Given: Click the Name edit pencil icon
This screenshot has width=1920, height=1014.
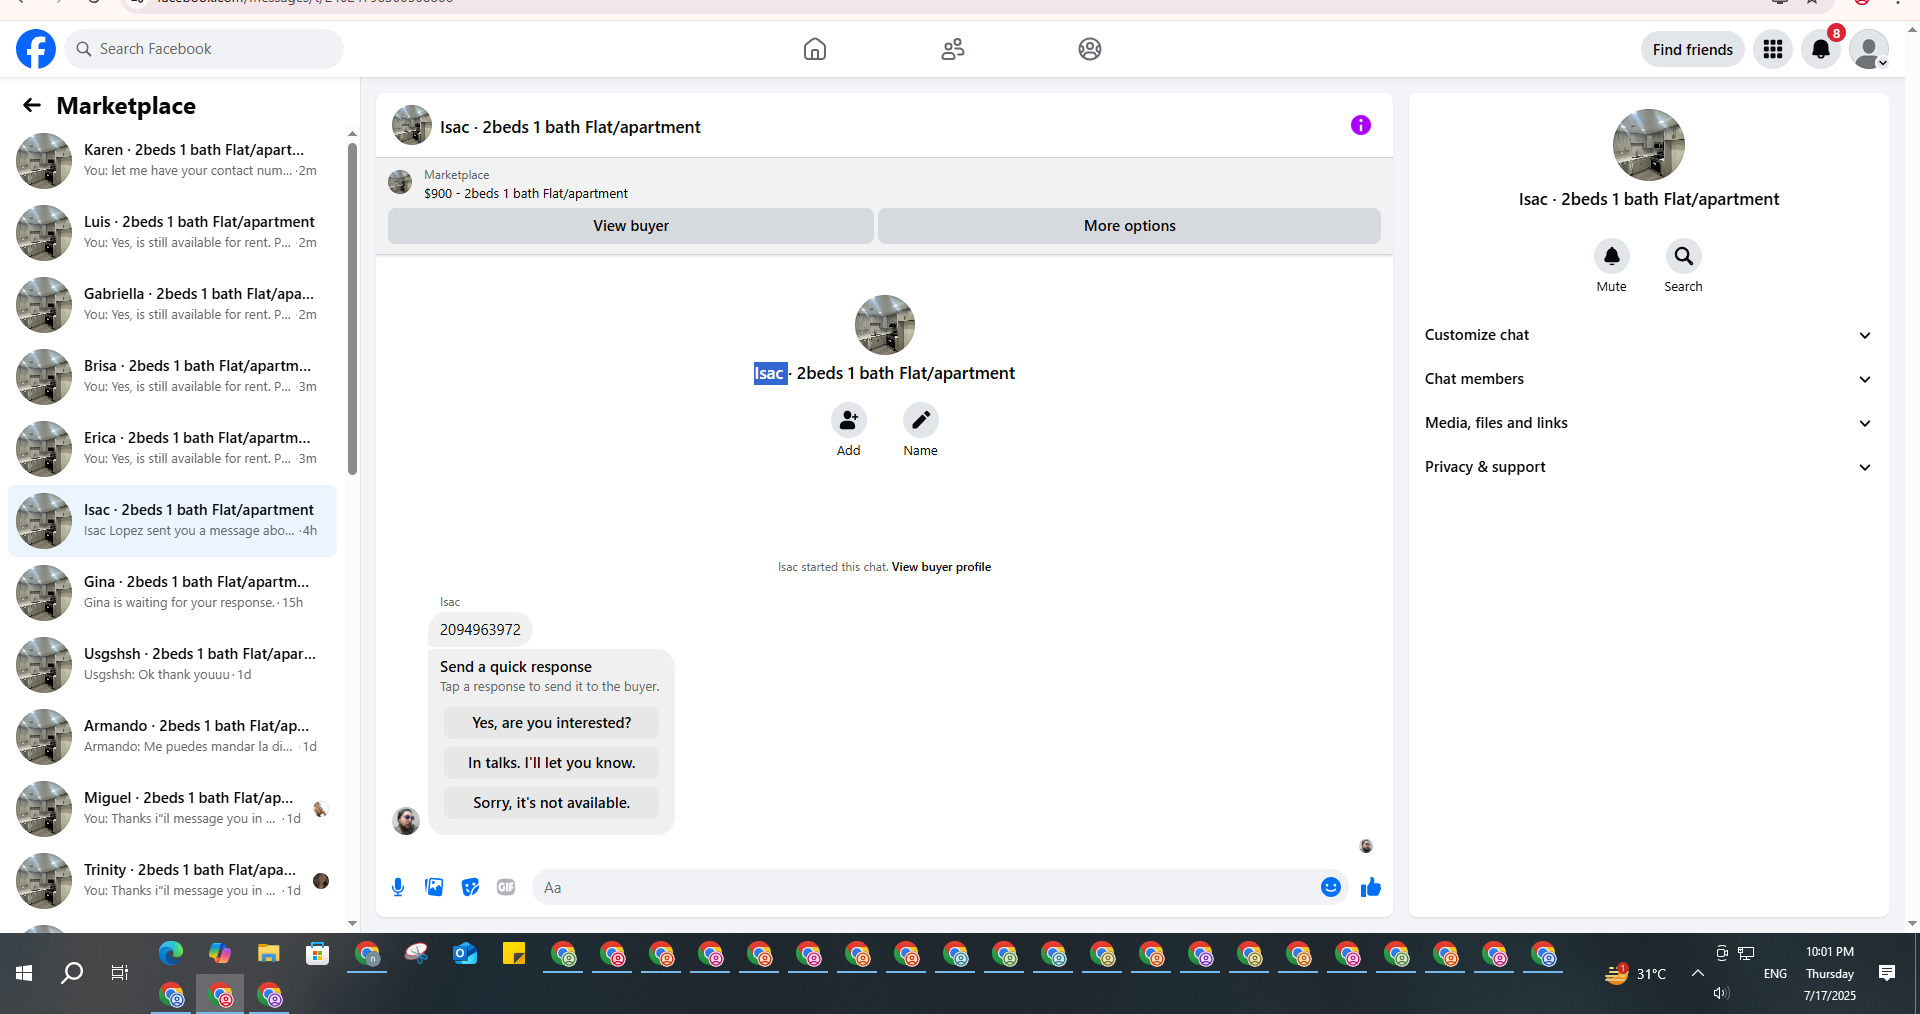Looking at the screenshot, I should (921, 420).
